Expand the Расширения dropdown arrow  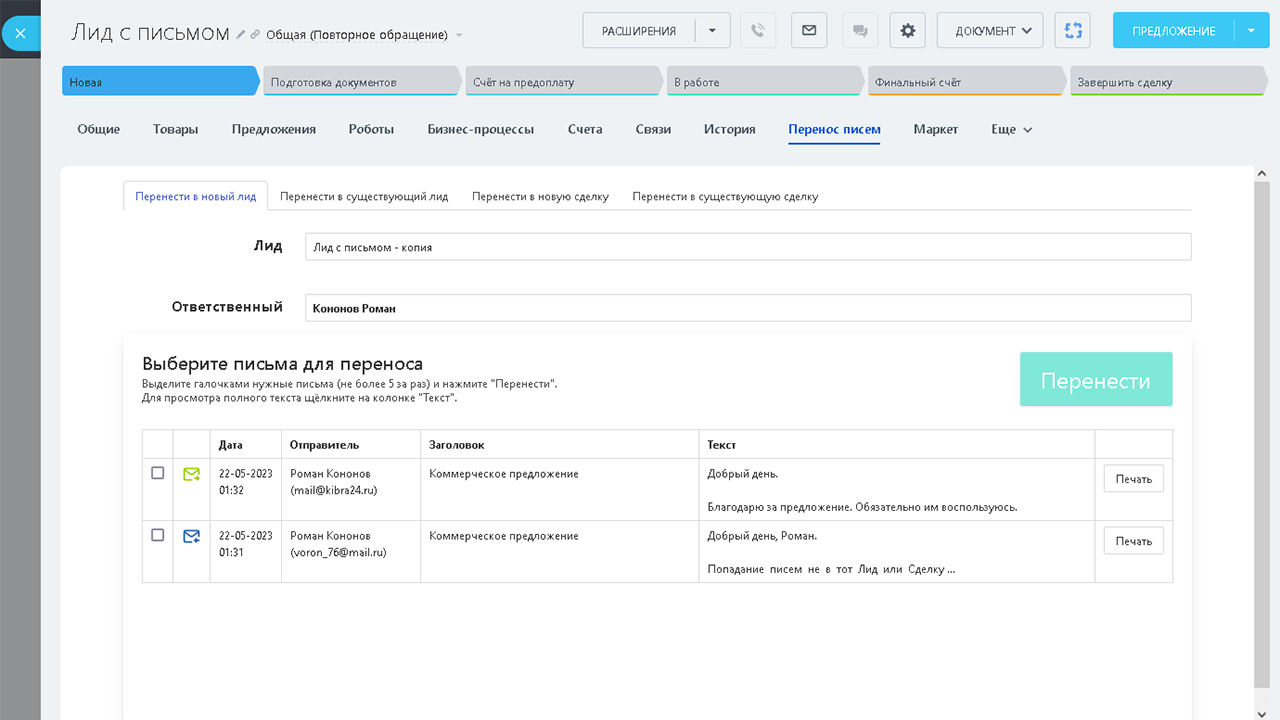click(x=712, y=31)
